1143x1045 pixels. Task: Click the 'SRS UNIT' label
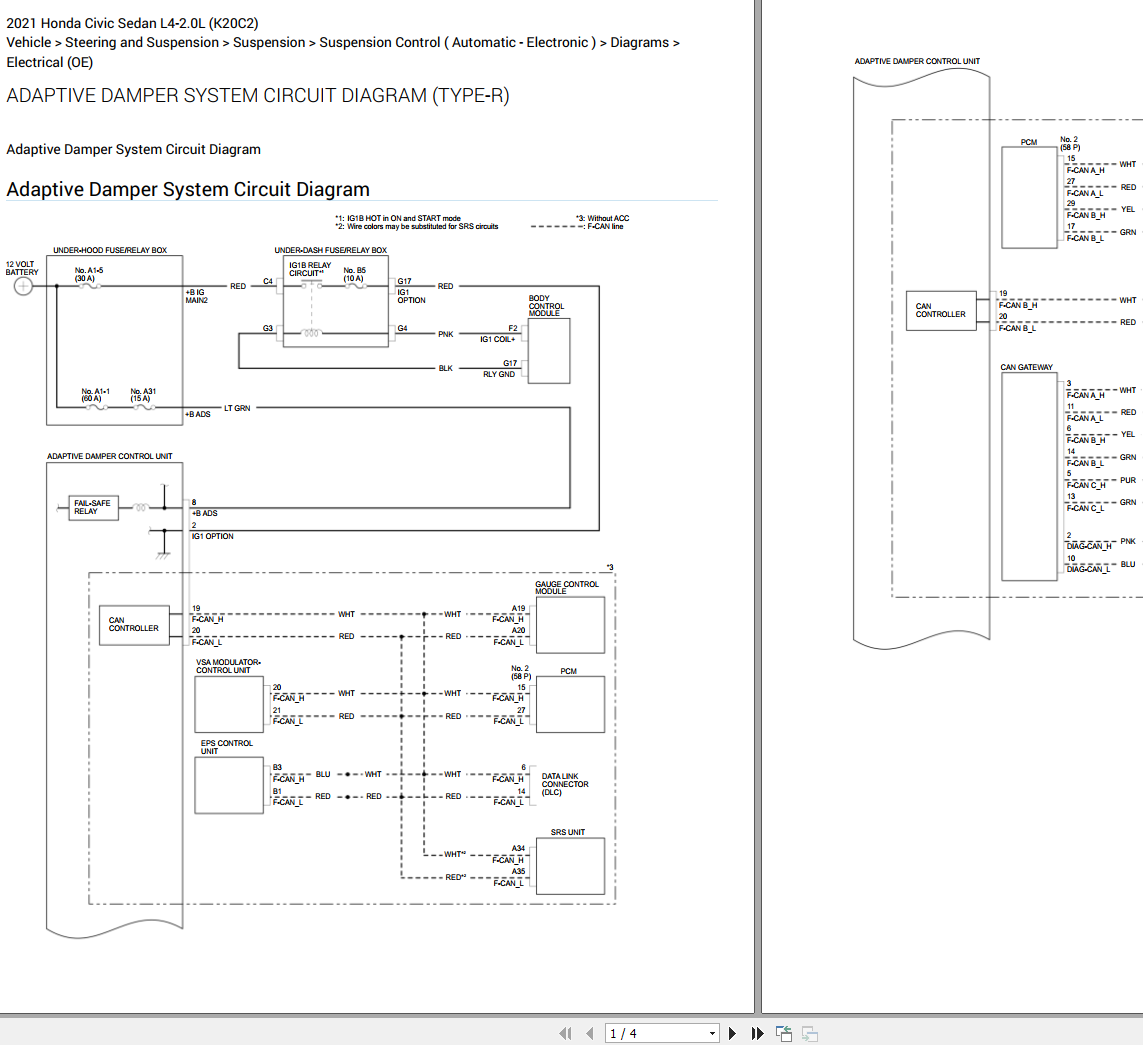[568, 831]
